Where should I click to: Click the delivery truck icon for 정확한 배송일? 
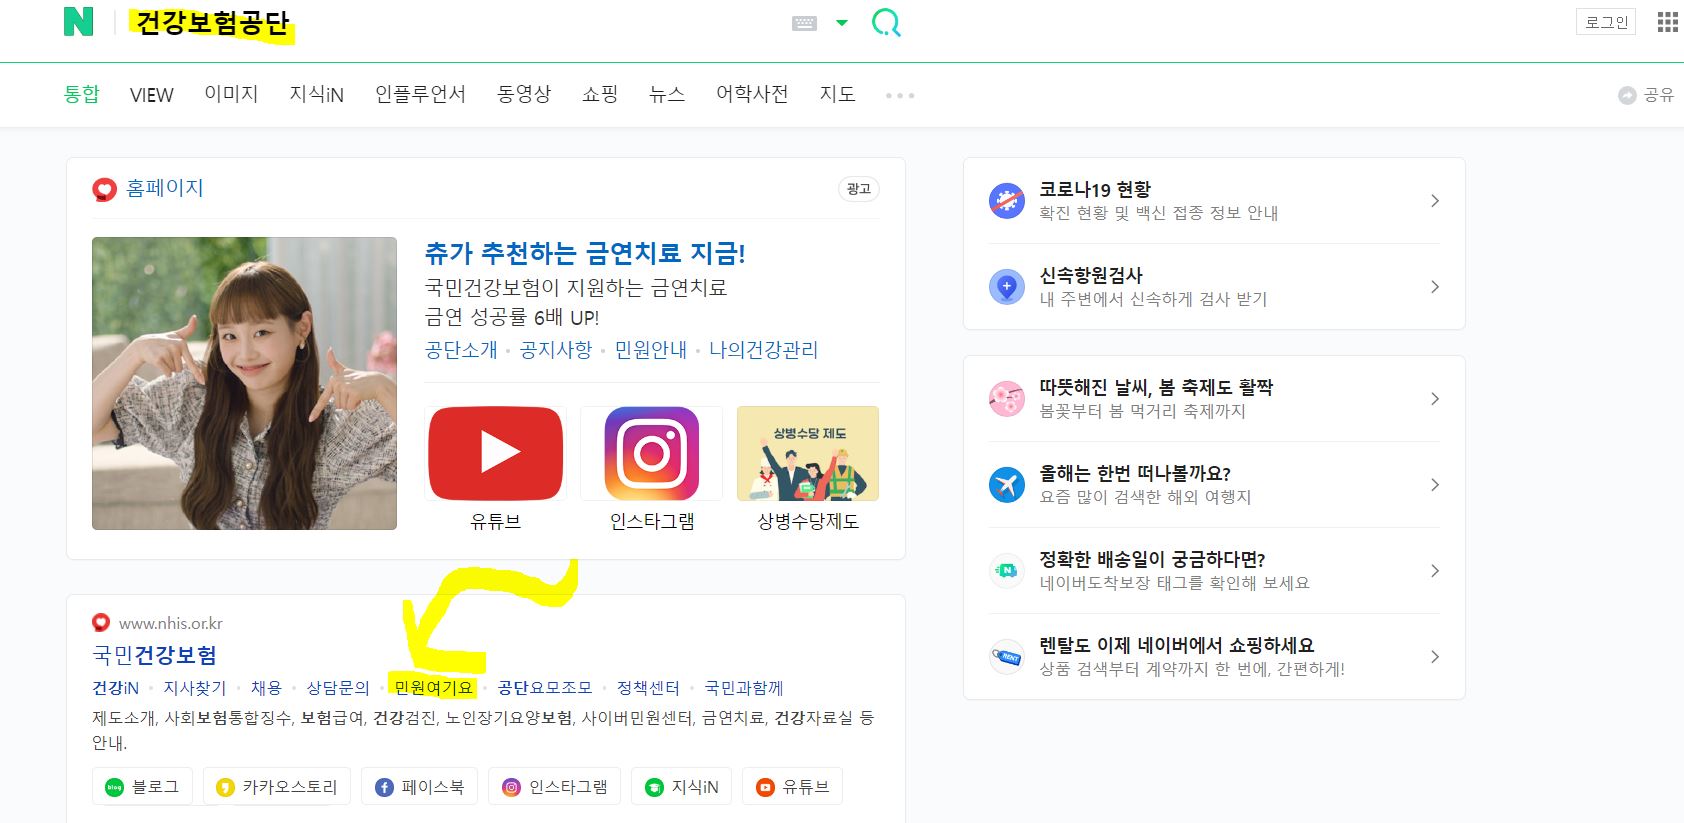coord(1007,571)
